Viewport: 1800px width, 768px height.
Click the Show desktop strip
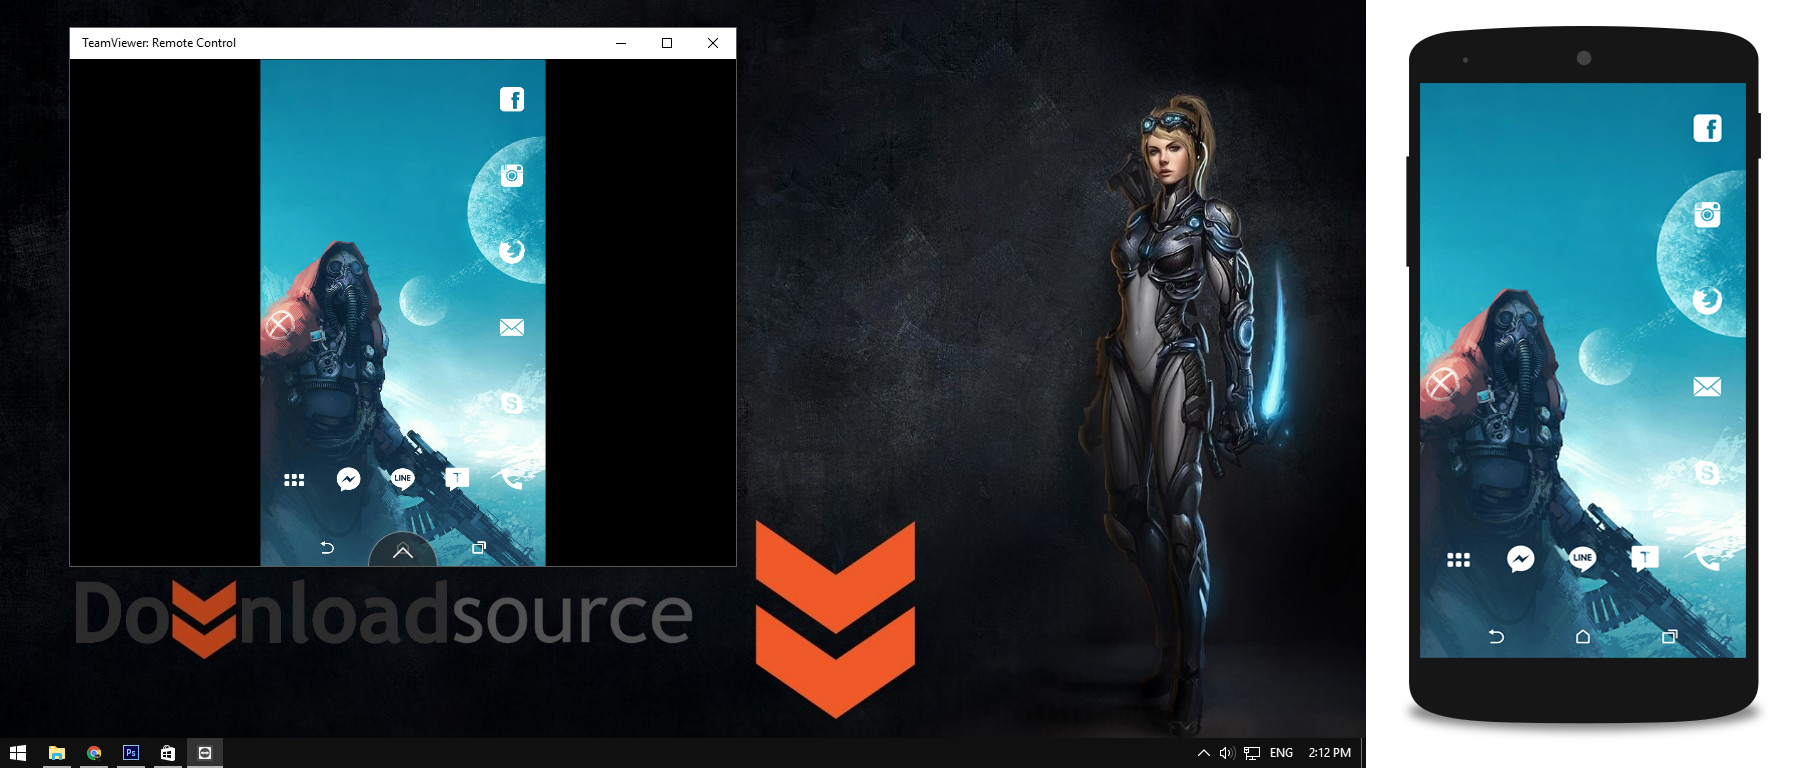click(x=1363, y=753)
